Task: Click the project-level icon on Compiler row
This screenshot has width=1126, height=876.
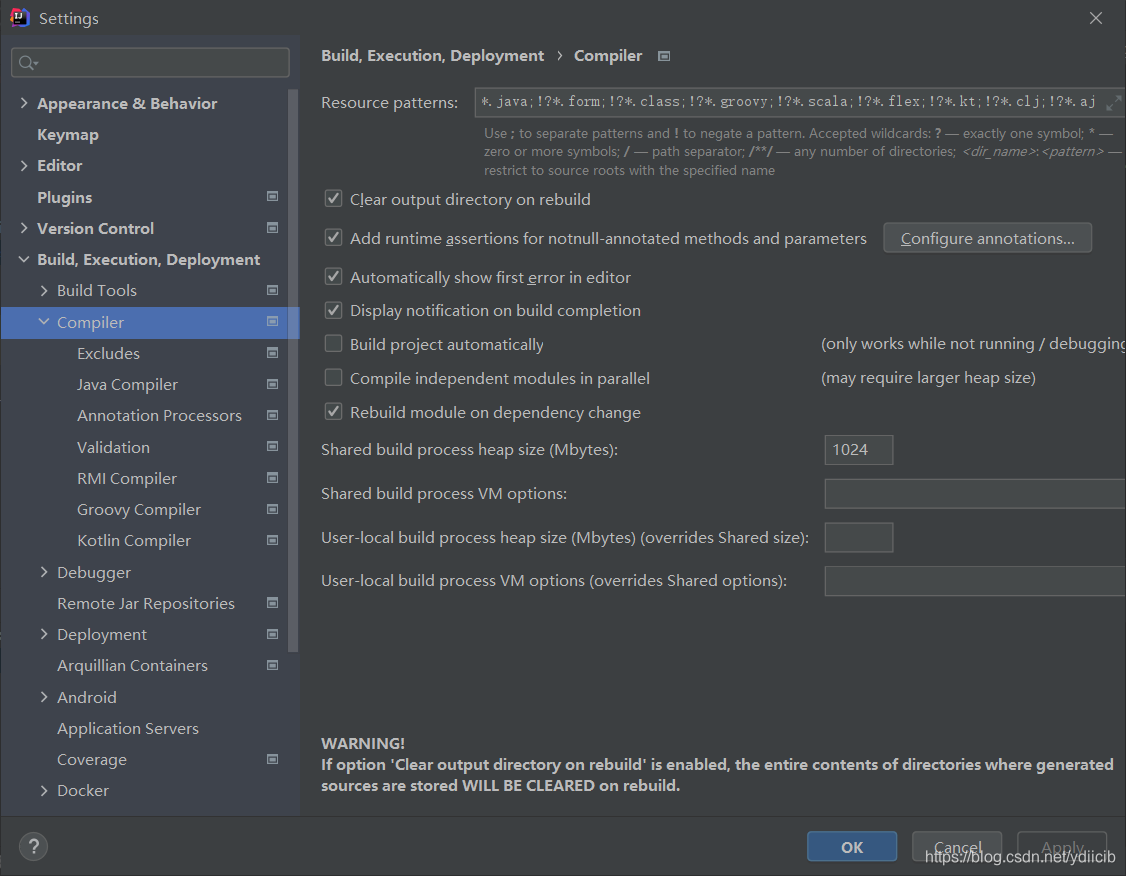Action: click(272, 321)
